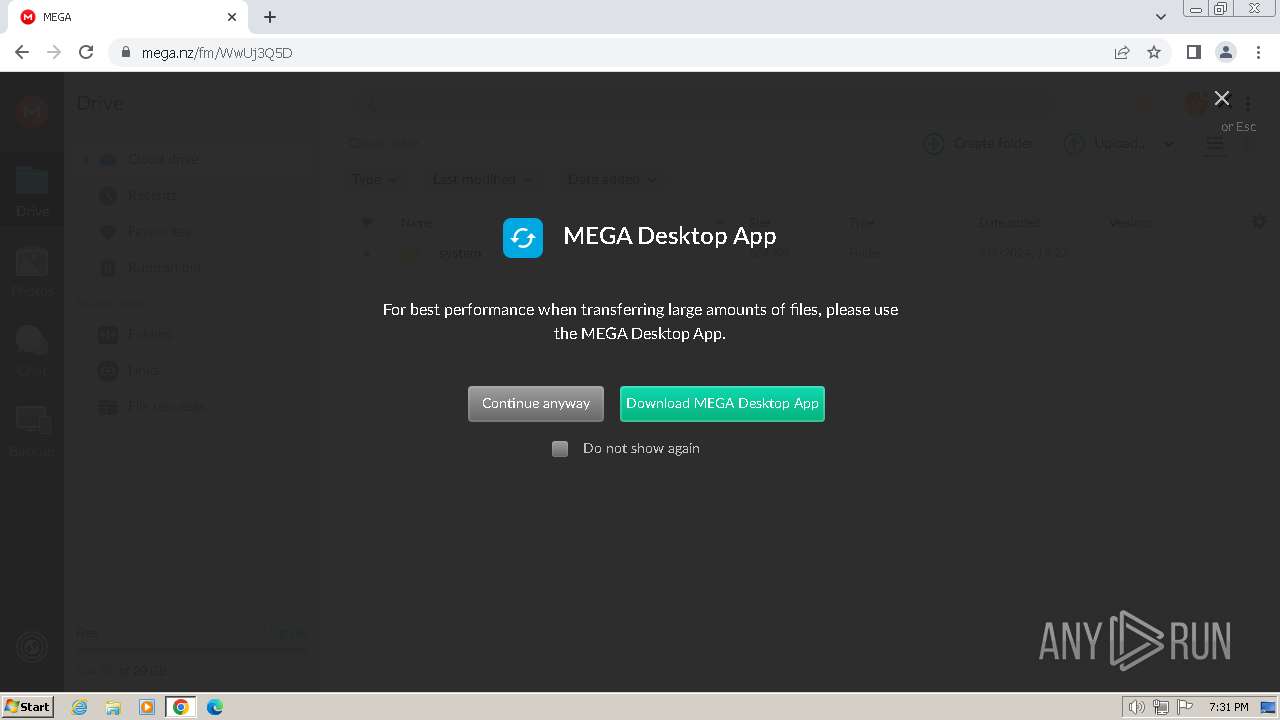Bookmark this tab with the star icon

click(1154, 53)
